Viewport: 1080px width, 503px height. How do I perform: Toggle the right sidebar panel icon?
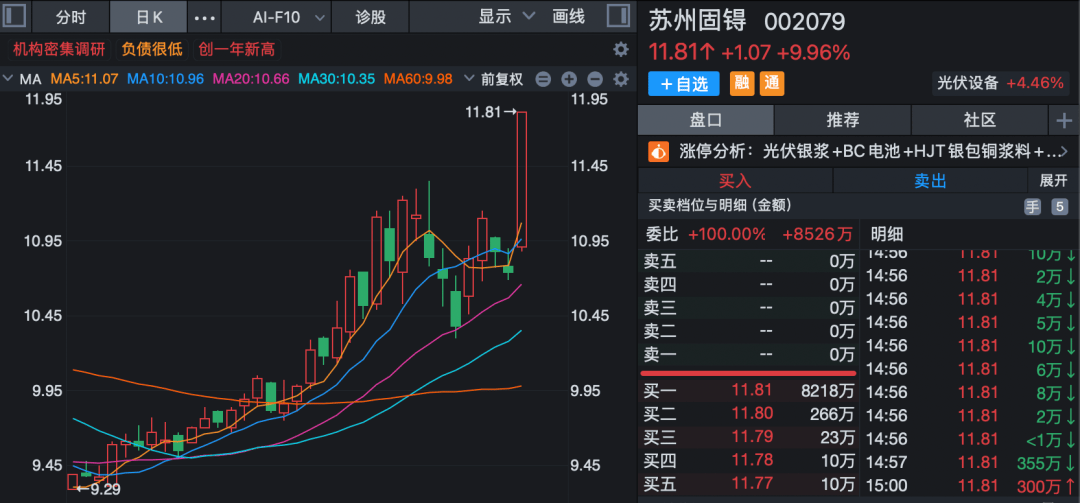(620, 17)
